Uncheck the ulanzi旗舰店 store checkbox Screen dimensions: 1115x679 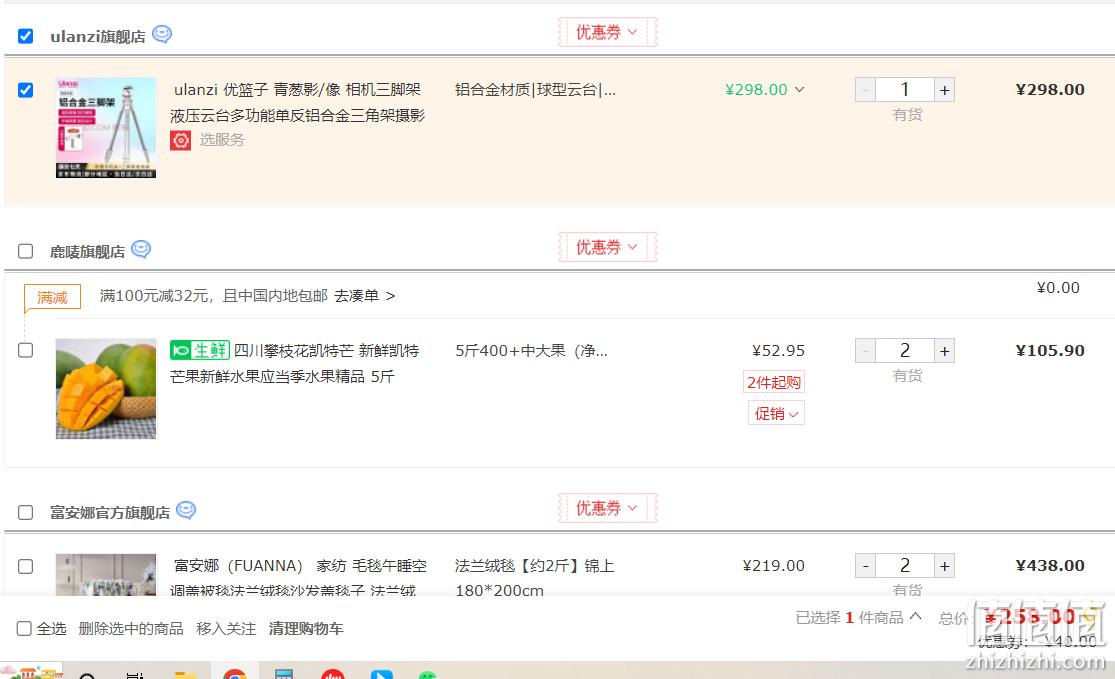pyautogui.click(x=26, y=36)
